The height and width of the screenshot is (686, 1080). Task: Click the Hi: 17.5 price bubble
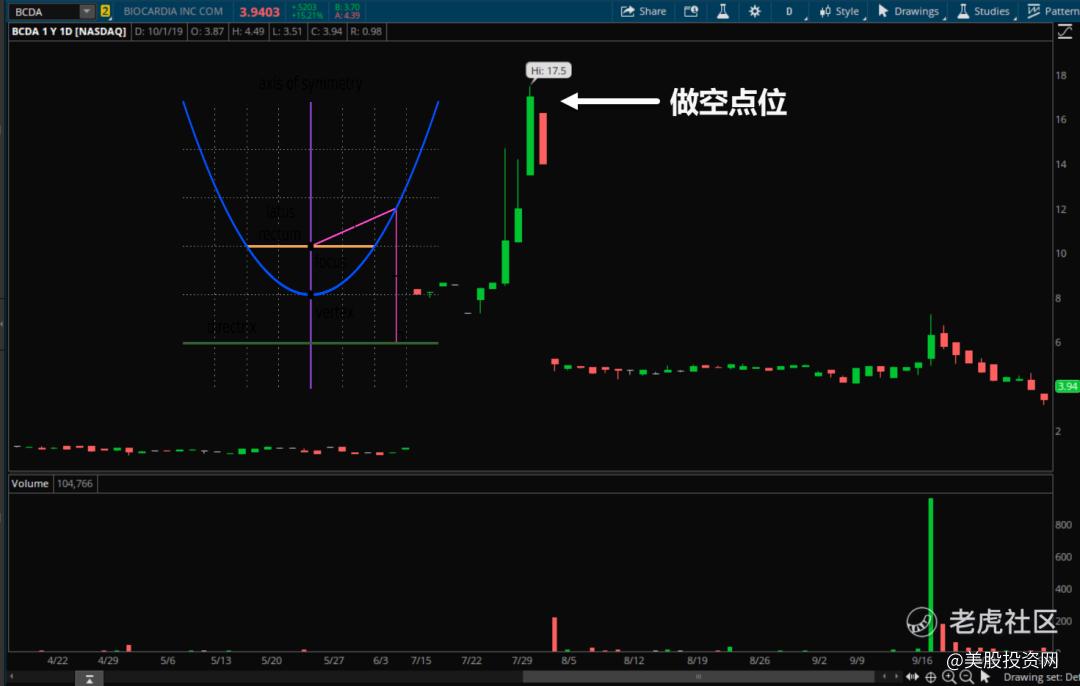click(x=548, y=70)
